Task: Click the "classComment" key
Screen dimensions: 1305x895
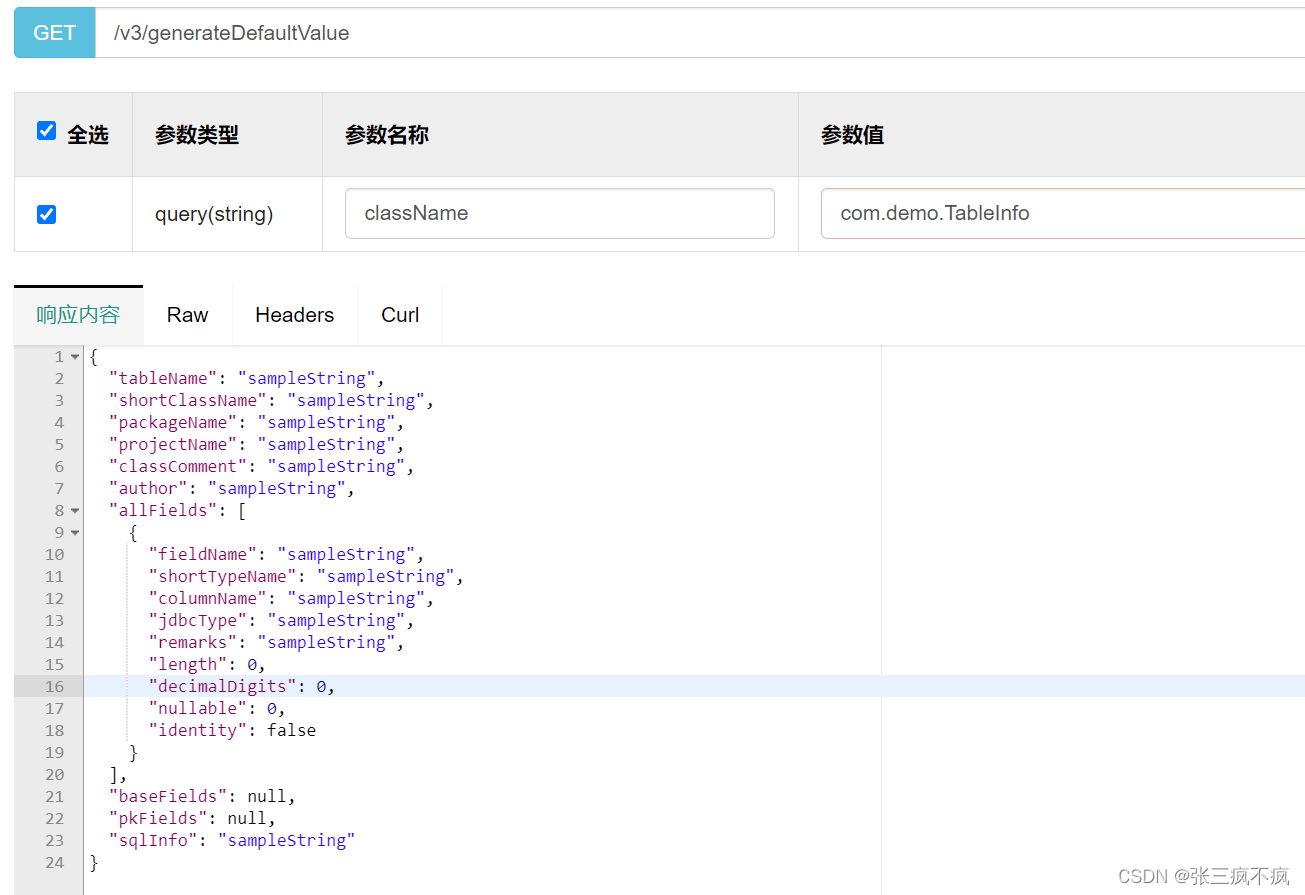Action: (x=178, y=466)
